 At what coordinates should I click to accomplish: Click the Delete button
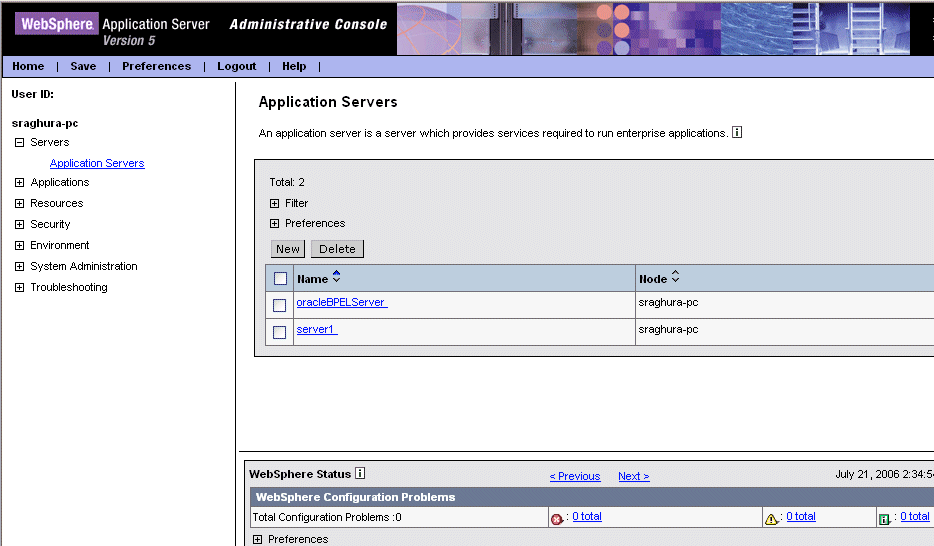pyautogui.click(x=337, y=249)
